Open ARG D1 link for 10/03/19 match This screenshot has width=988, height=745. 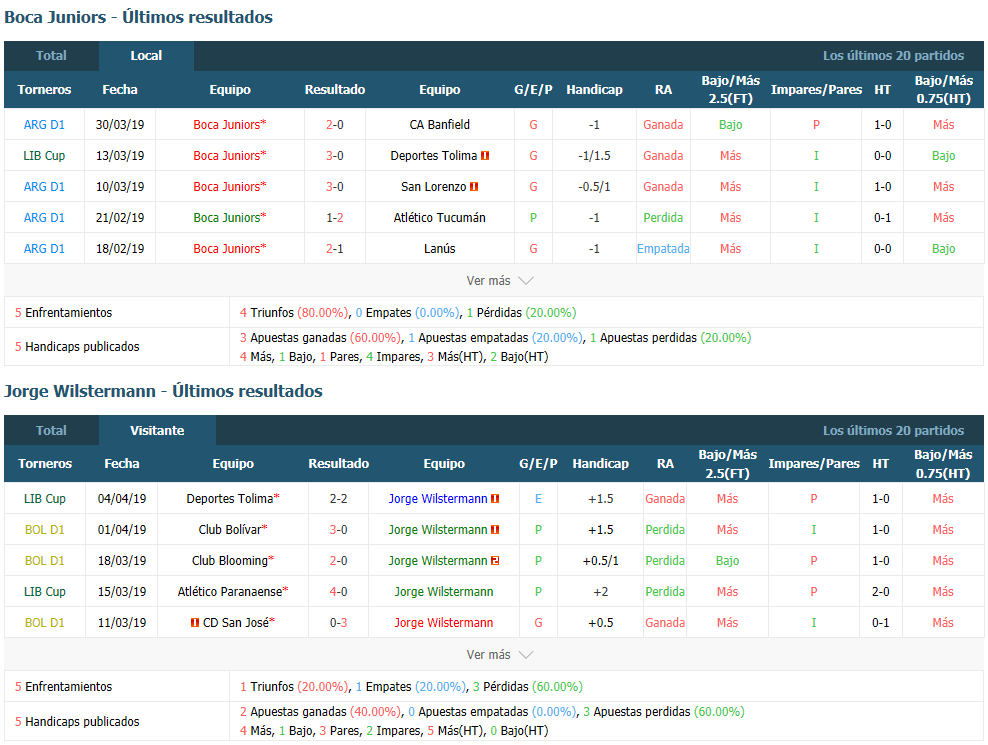(44, 187)
